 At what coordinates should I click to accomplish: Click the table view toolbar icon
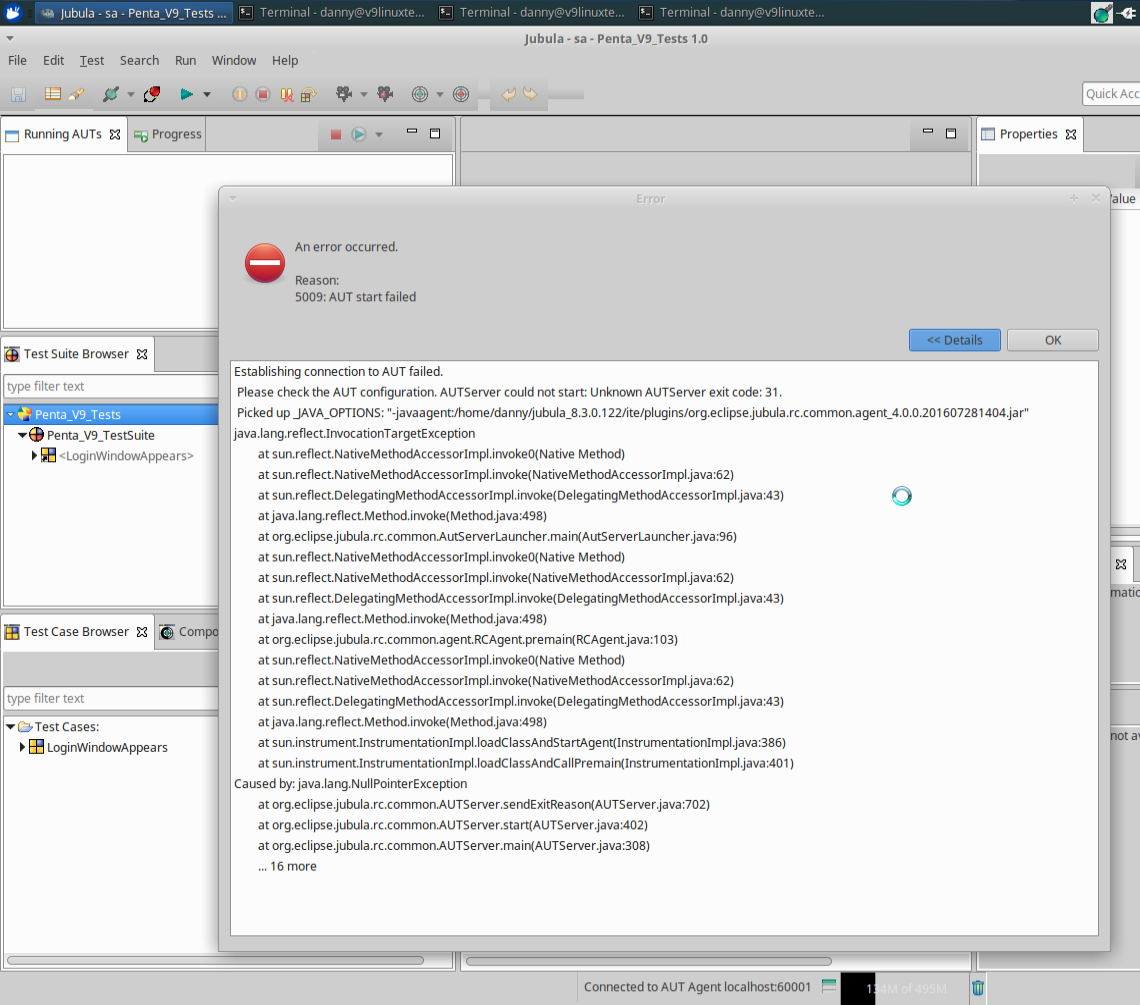[x=52, y=94]
